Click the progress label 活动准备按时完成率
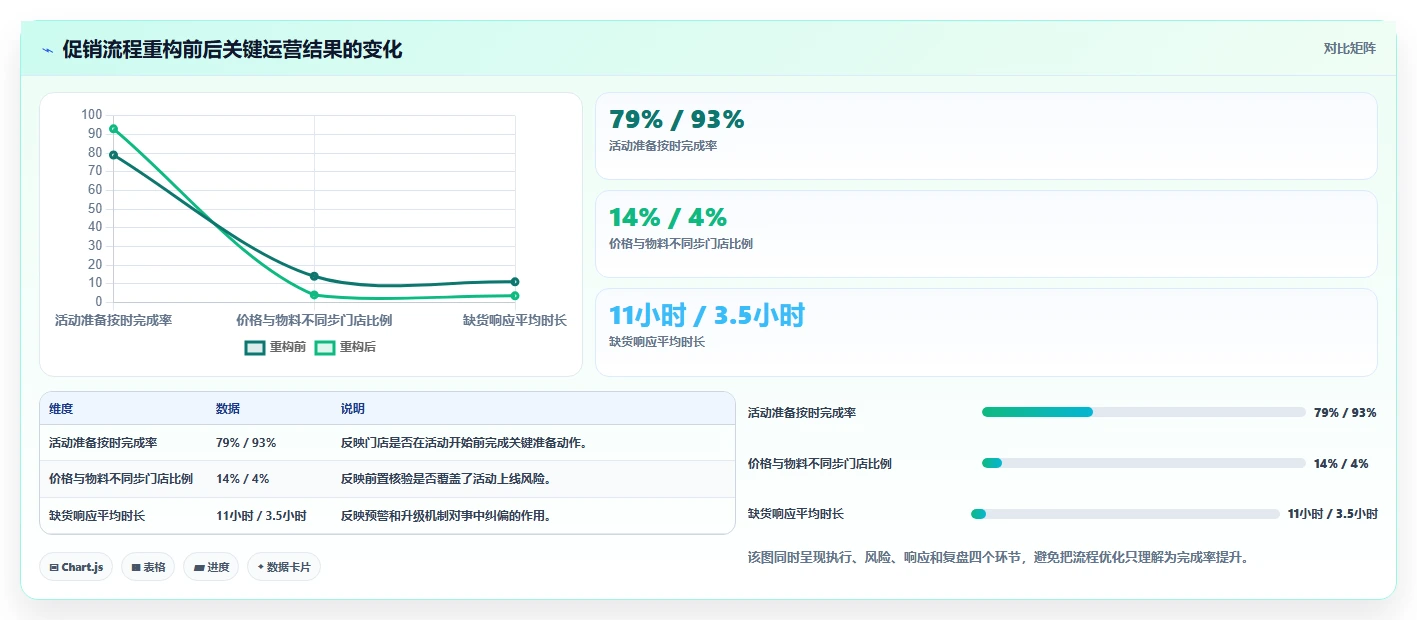 802,413
